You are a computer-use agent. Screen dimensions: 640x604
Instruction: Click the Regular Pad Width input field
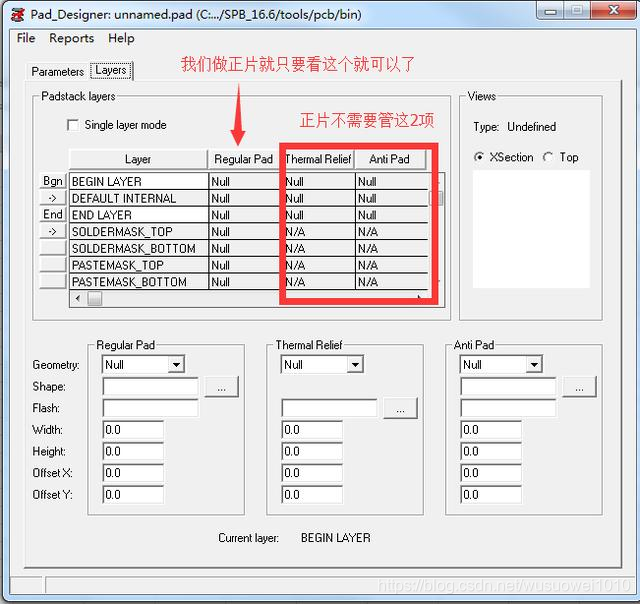coord(133,430)
